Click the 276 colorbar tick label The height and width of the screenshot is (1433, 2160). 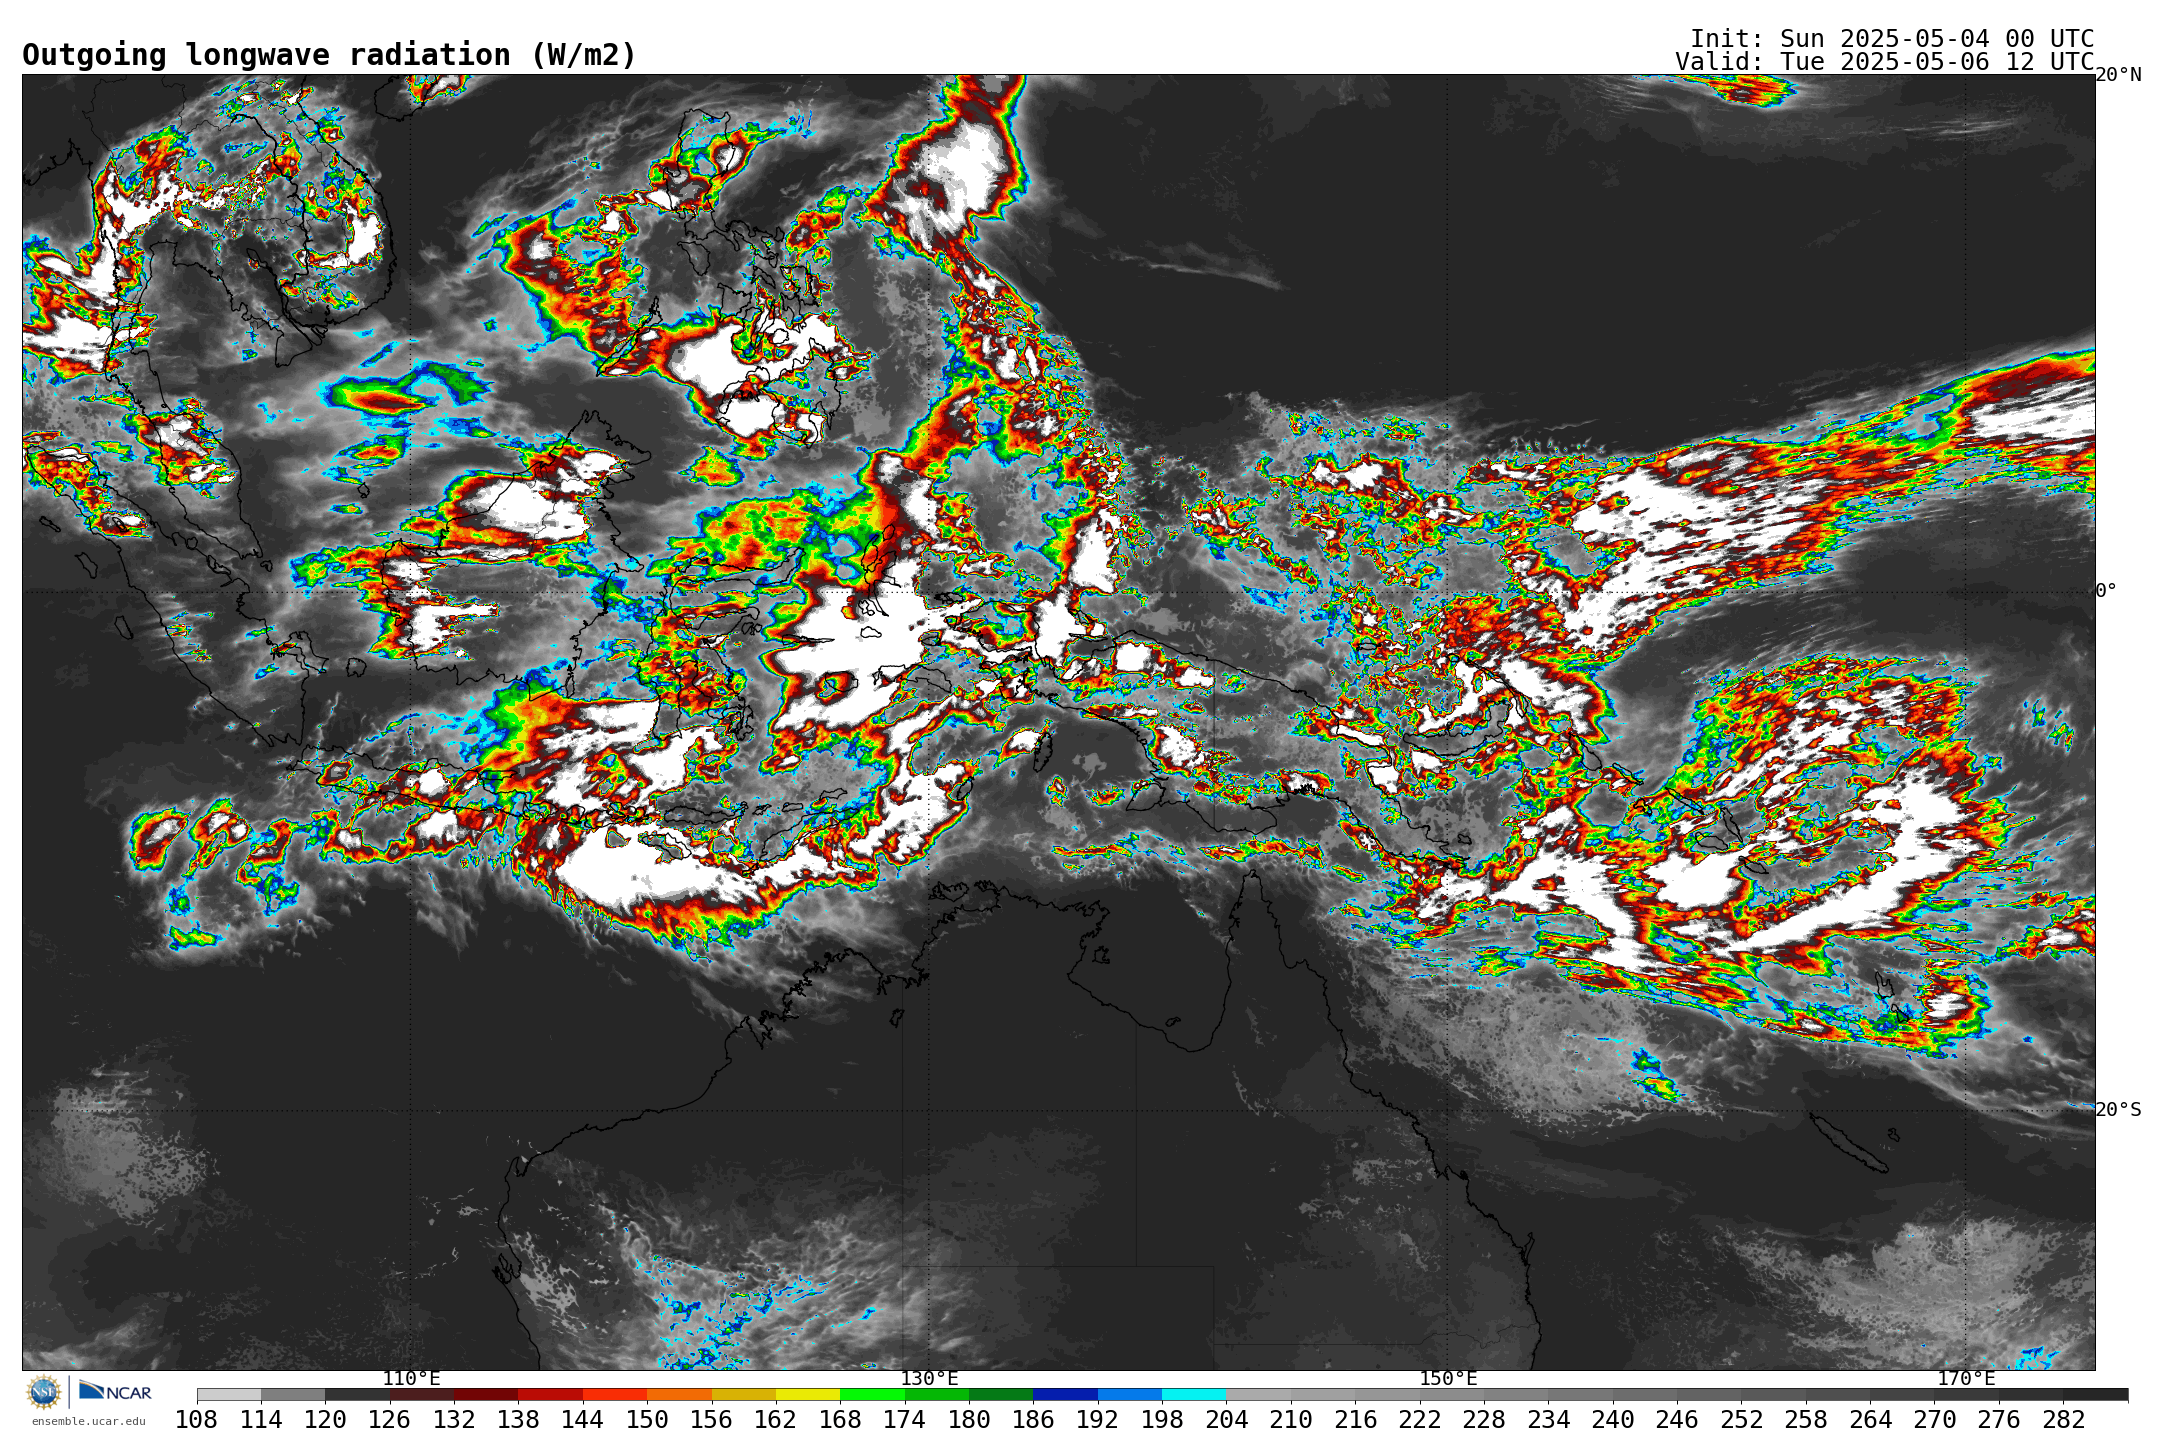coord(1998,1419)
